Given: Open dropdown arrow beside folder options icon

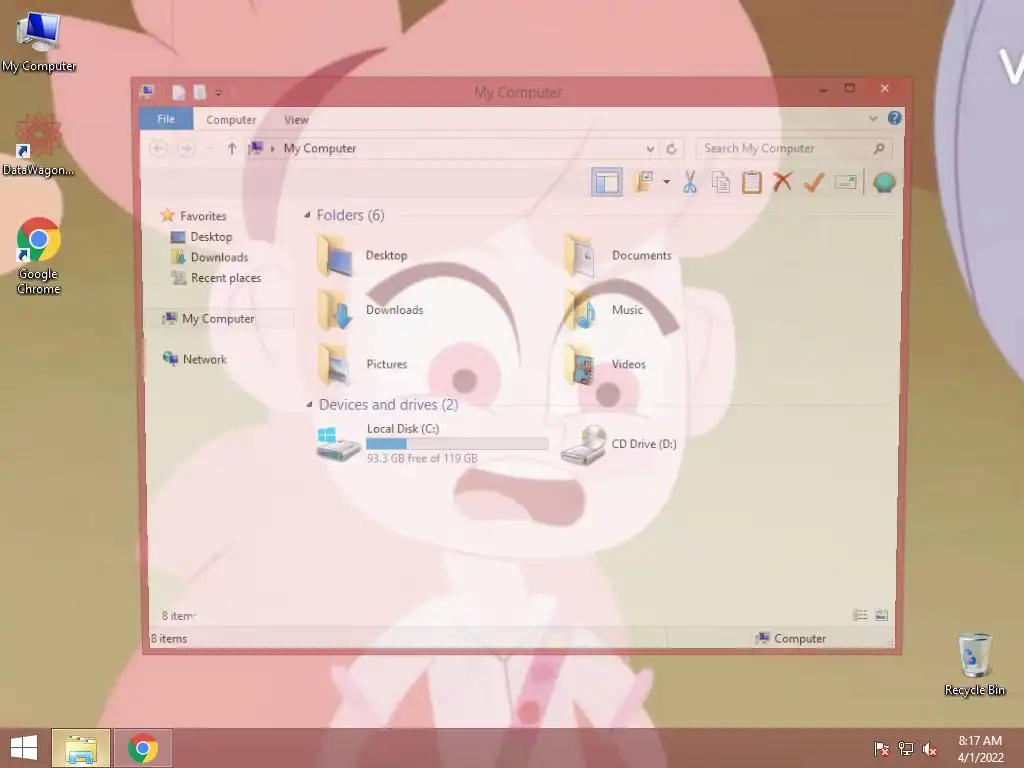Looking at the screenshot, I should 666,182.
